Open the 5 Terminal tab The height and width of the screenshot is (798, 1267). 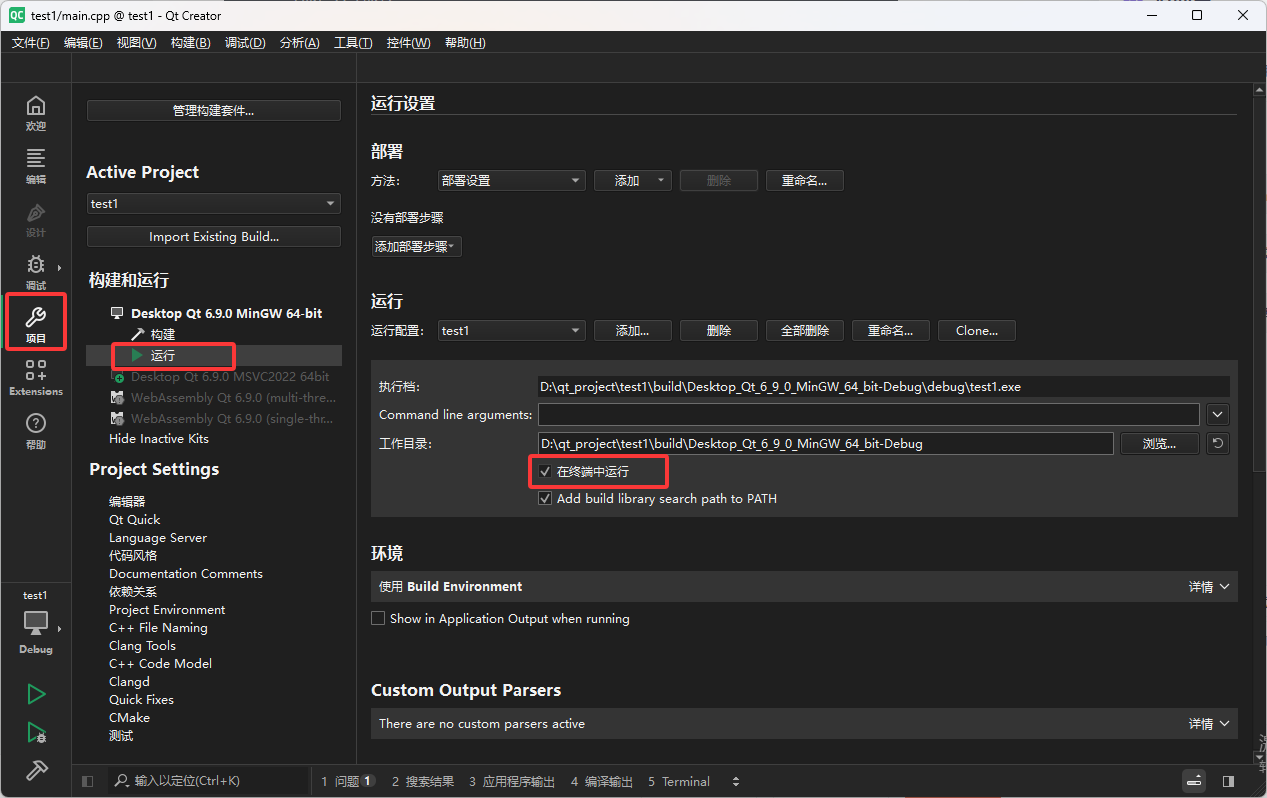(679, 781)
